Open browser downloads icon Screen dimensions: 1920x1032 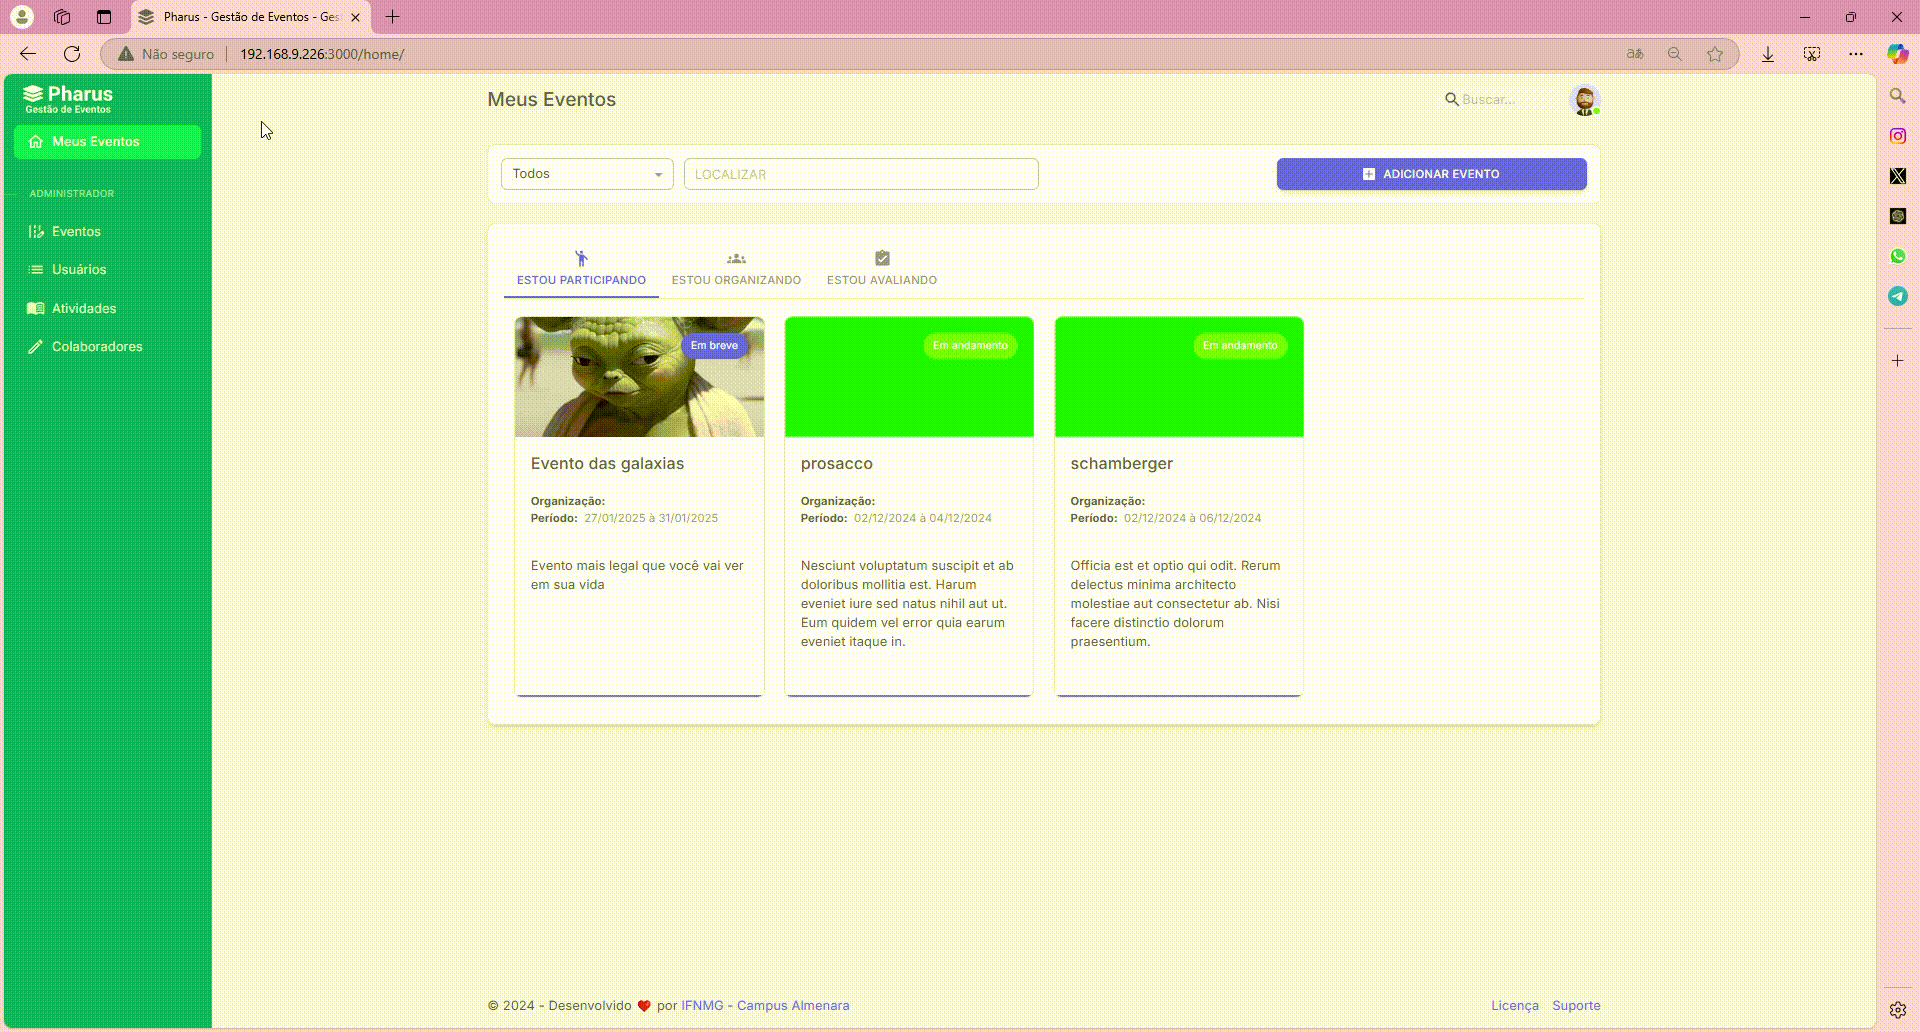[x=1768, y=54]
